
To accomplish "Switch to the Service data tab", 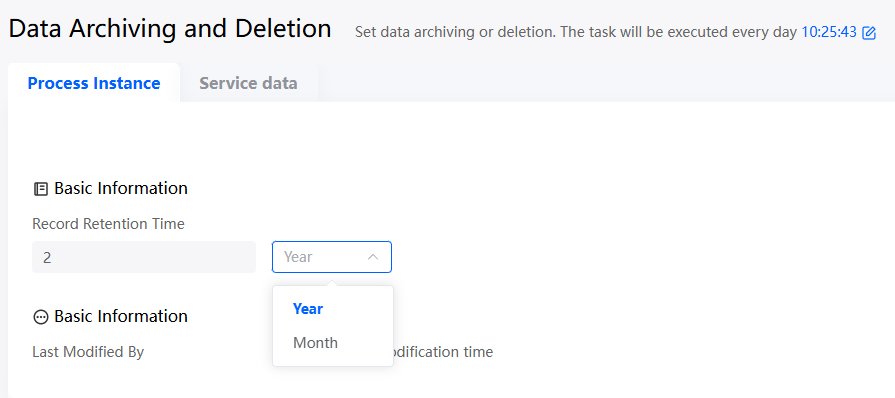I will point(248,83).
